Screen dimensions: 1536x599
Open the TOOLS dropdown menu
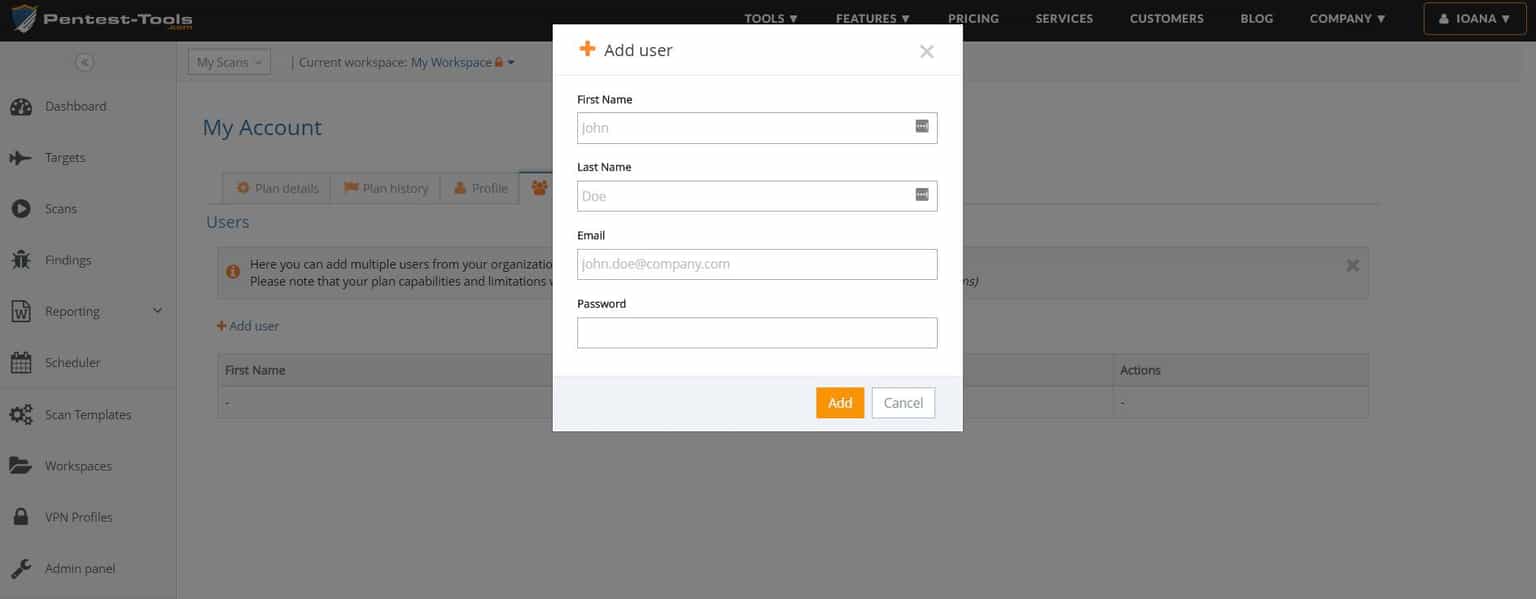click(769, 17)
